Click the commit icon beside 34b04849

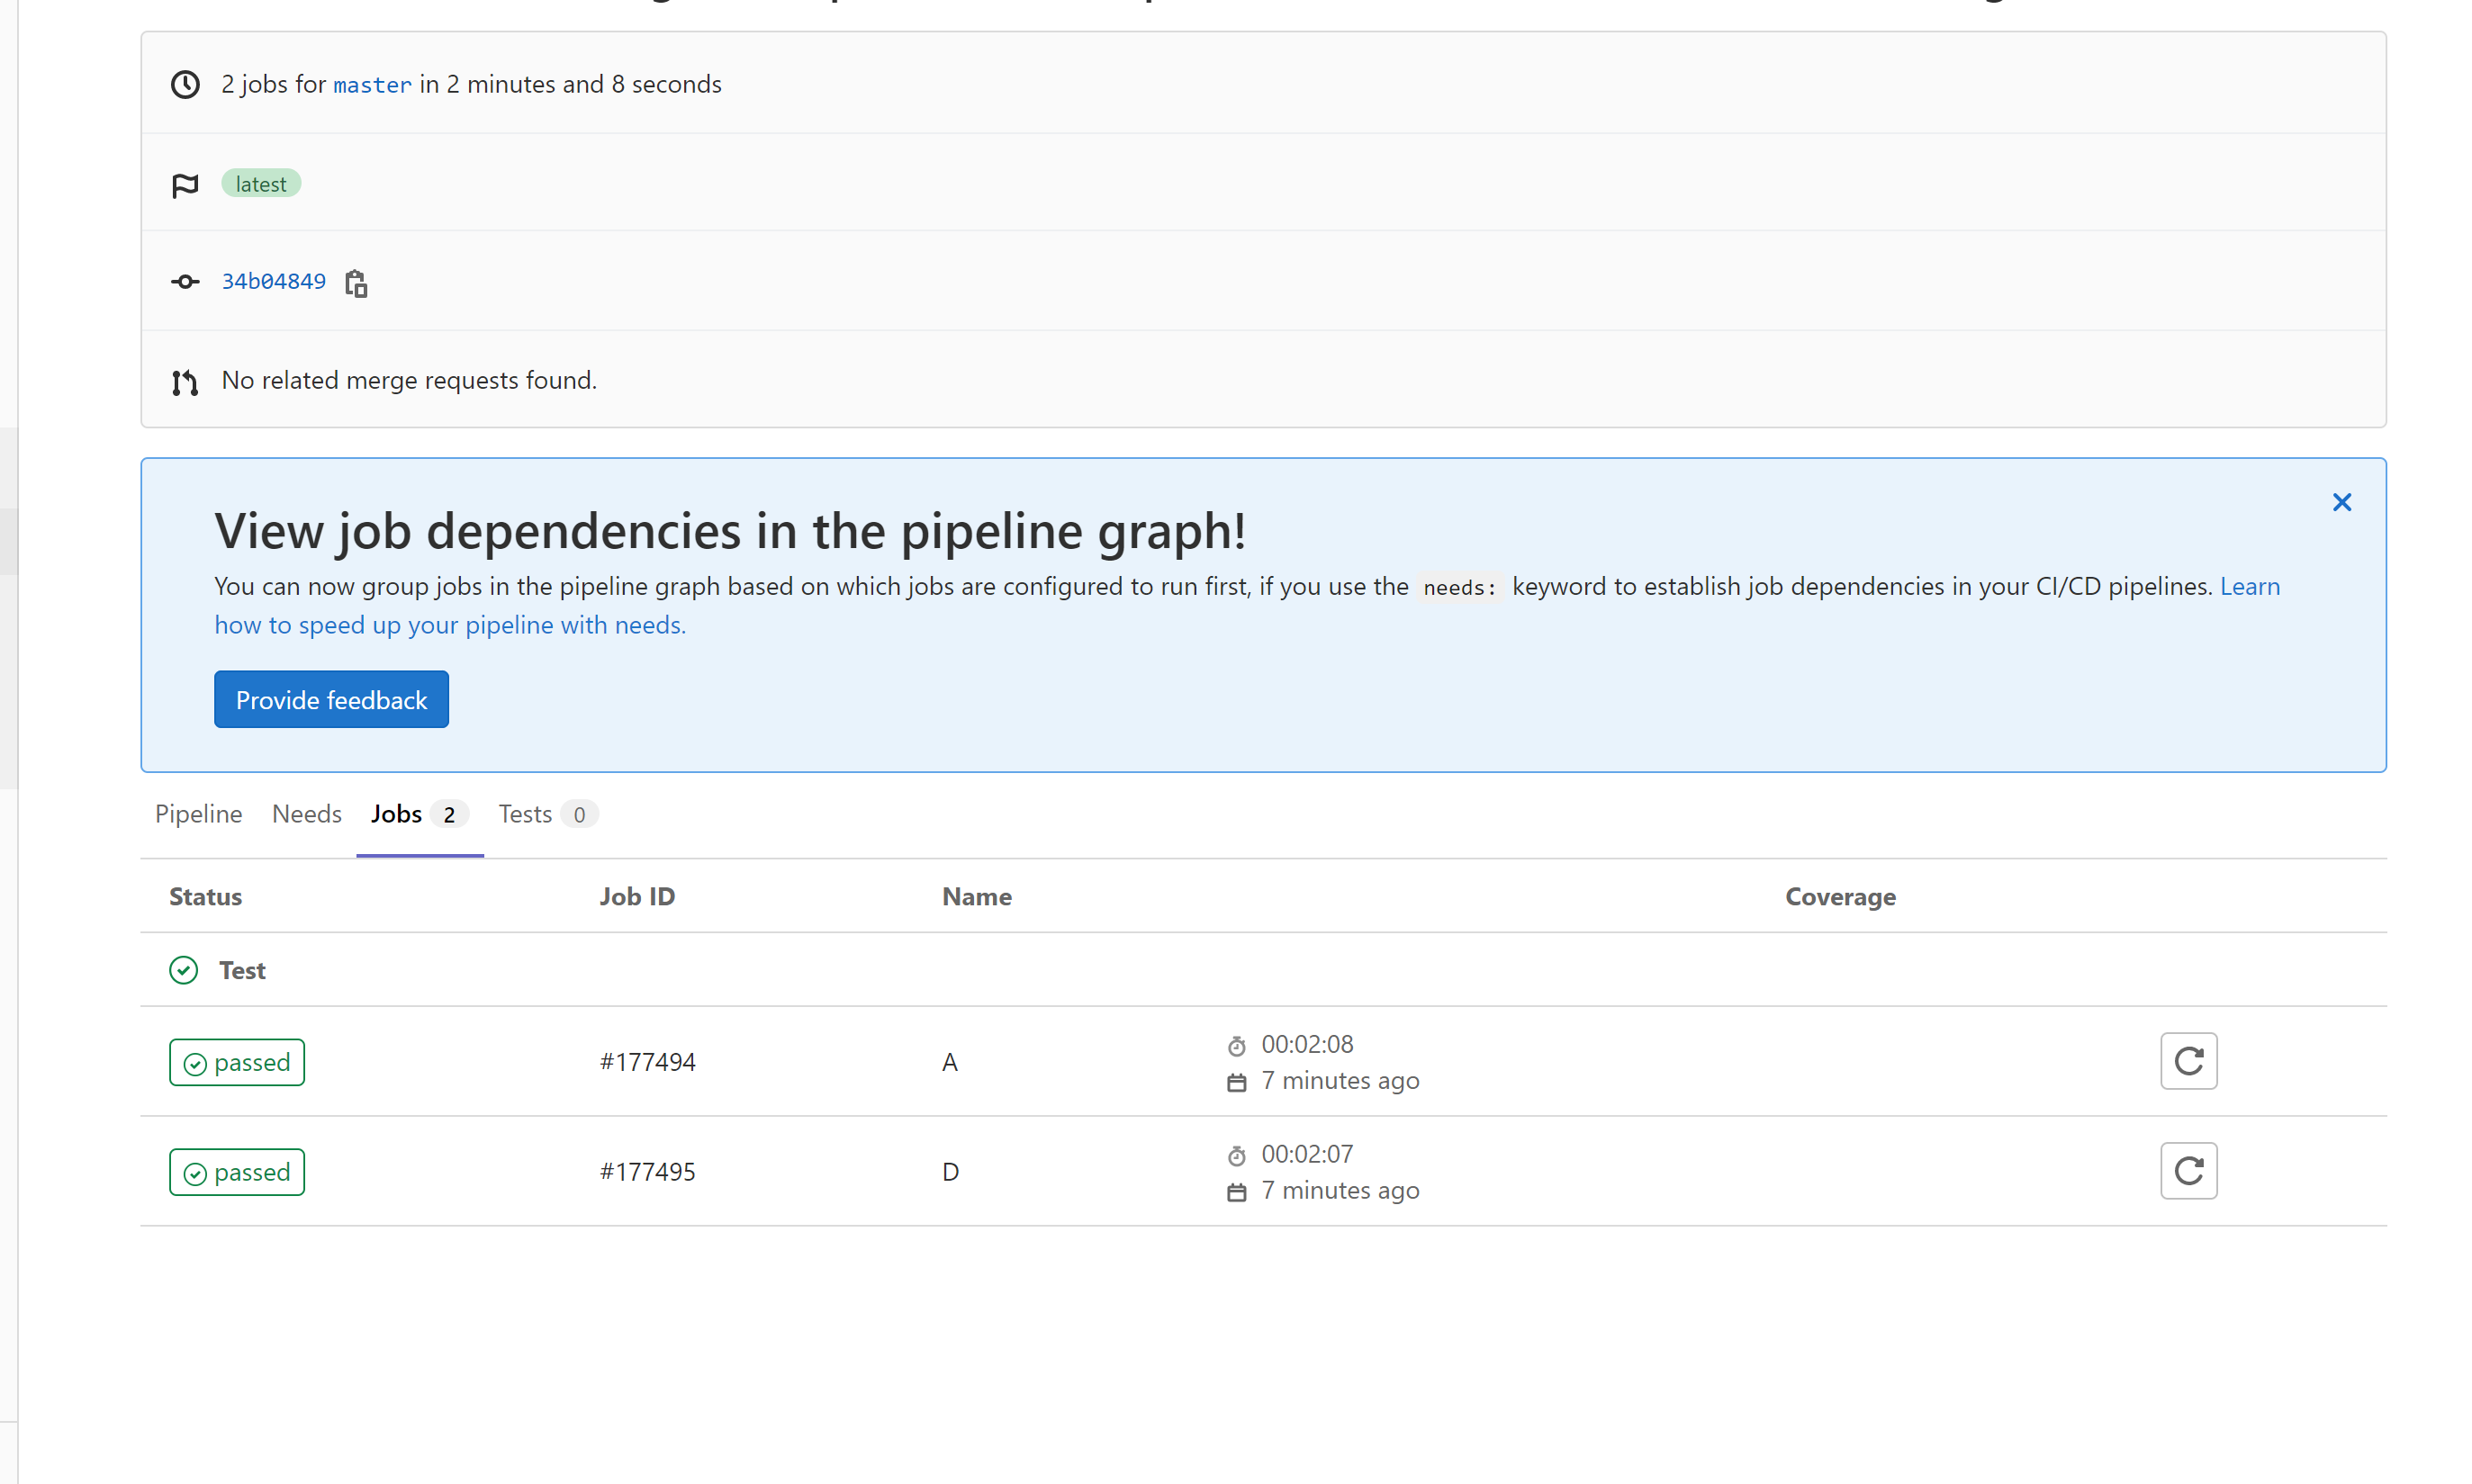[x=185, y=282]
